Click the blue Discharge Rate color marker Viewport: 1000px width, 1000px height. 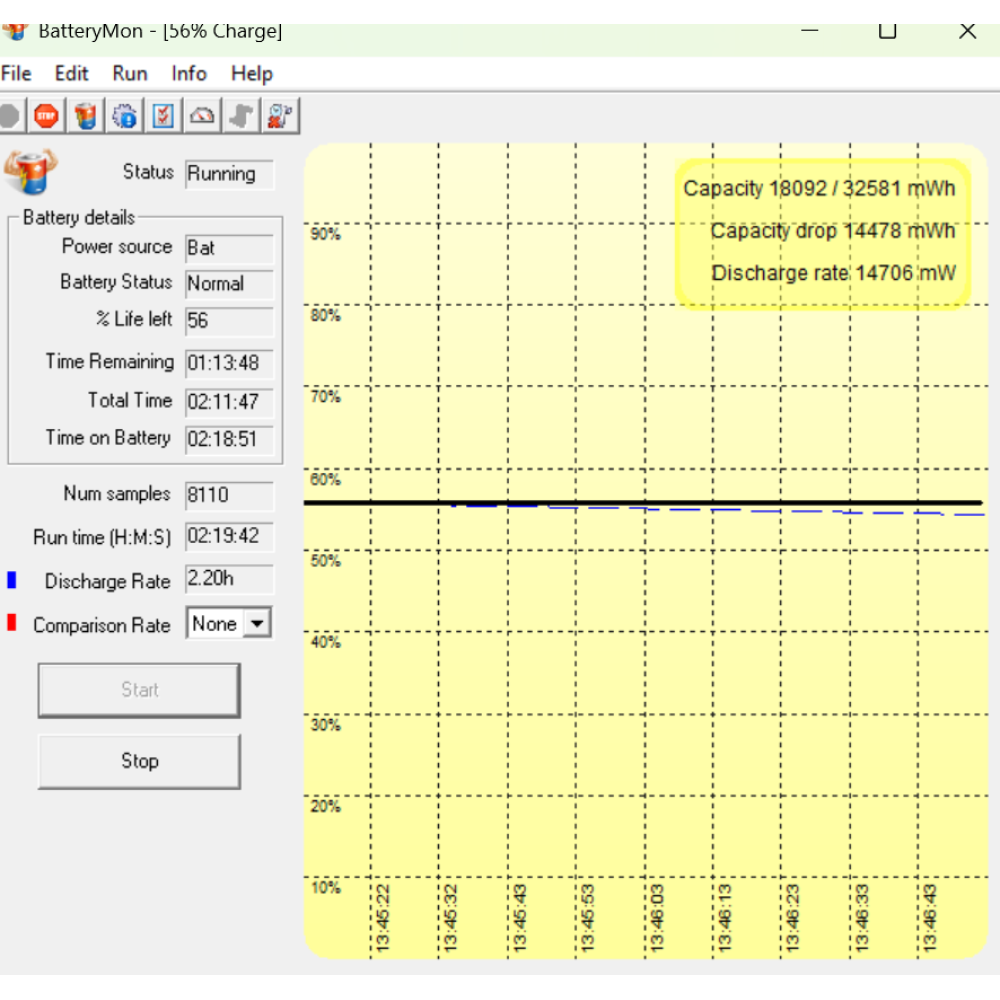pyautogui.click(x=12, y=580)
